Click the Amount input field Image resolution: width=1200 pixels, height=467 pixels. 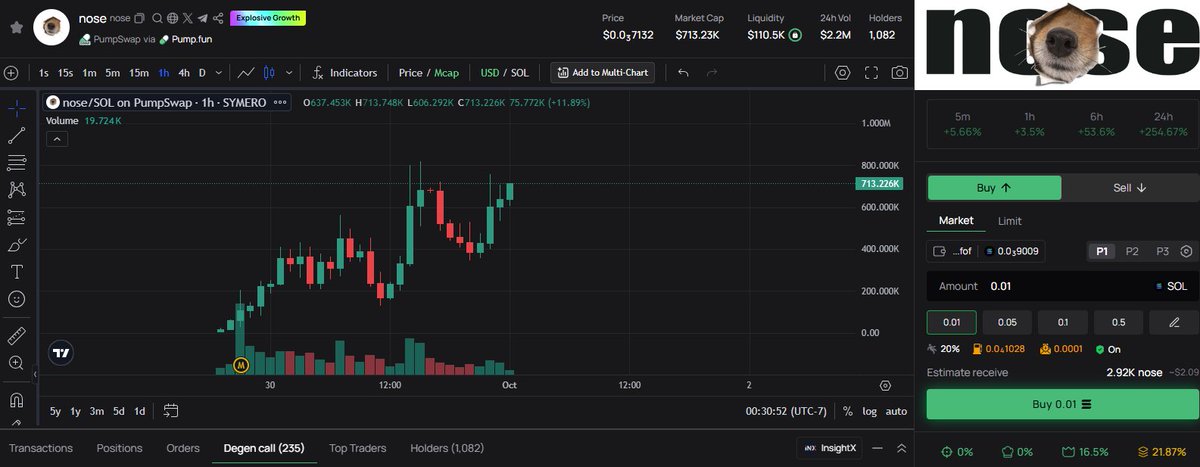tap(1061, 286)
